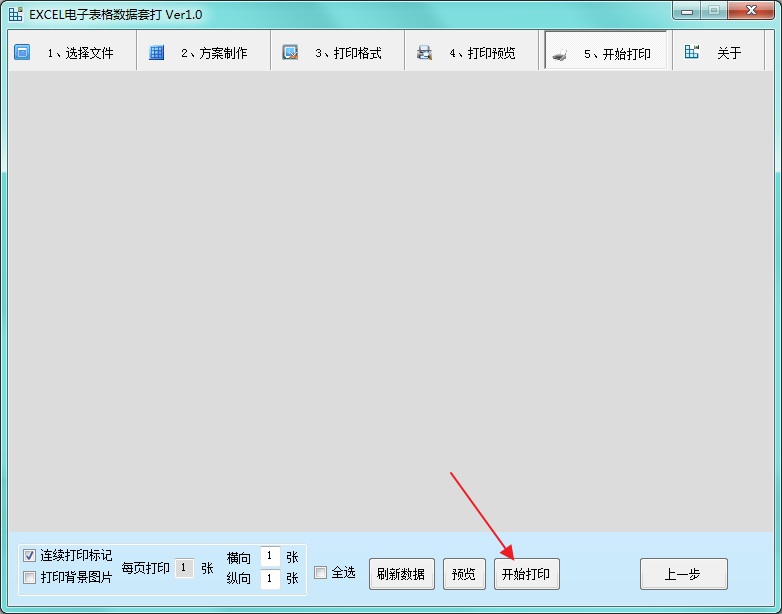
Task: Close the application window
Action: (x=751, y=10)
